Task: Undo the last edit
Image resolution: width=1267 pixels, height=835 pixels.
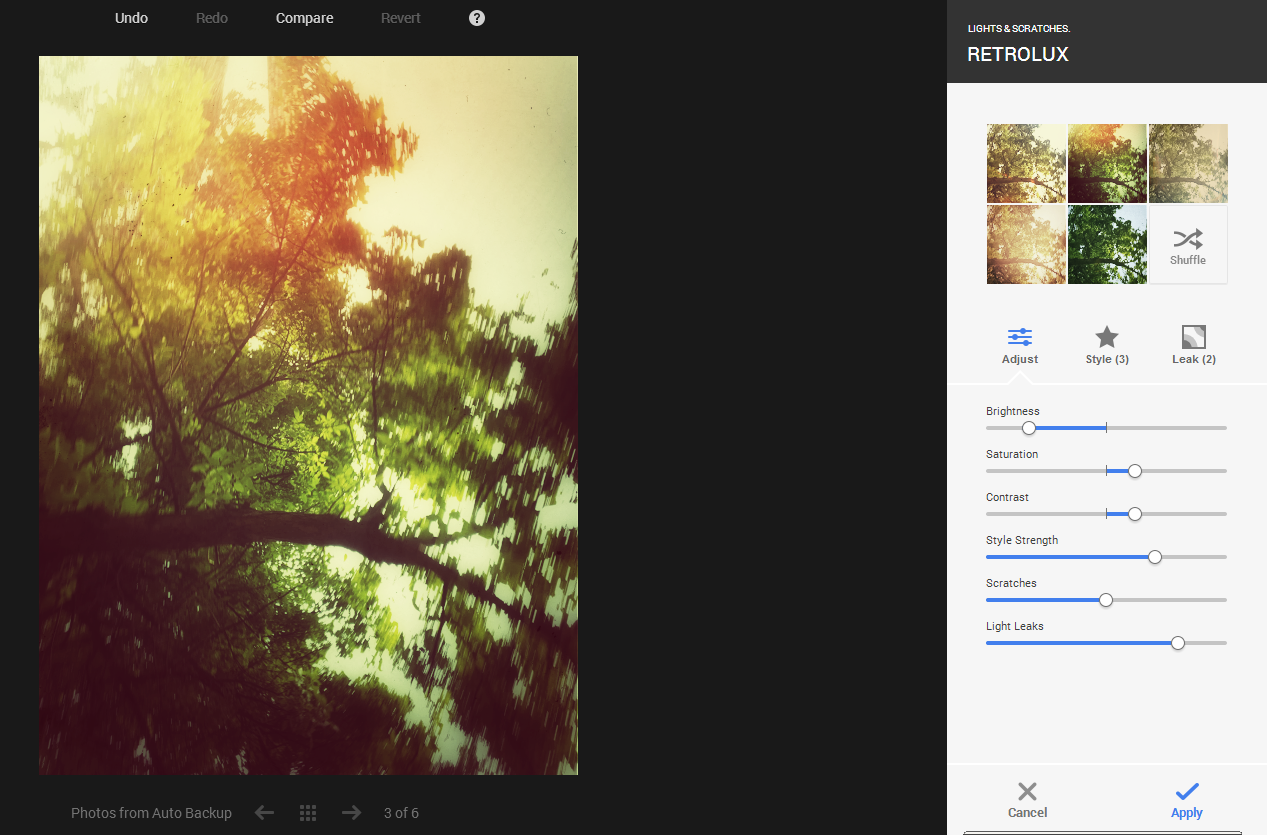Action: 131,18
